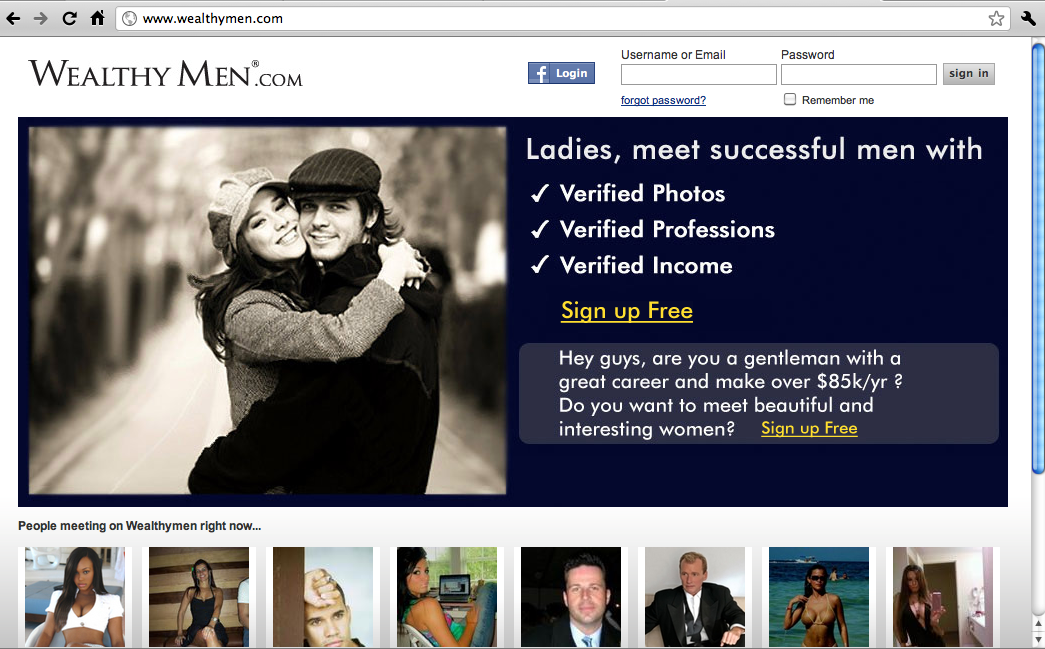This screenshot has height=649, width=1045.
Task: Click the scrollbar down arrow at bottom right
Action: (1038, 641)
